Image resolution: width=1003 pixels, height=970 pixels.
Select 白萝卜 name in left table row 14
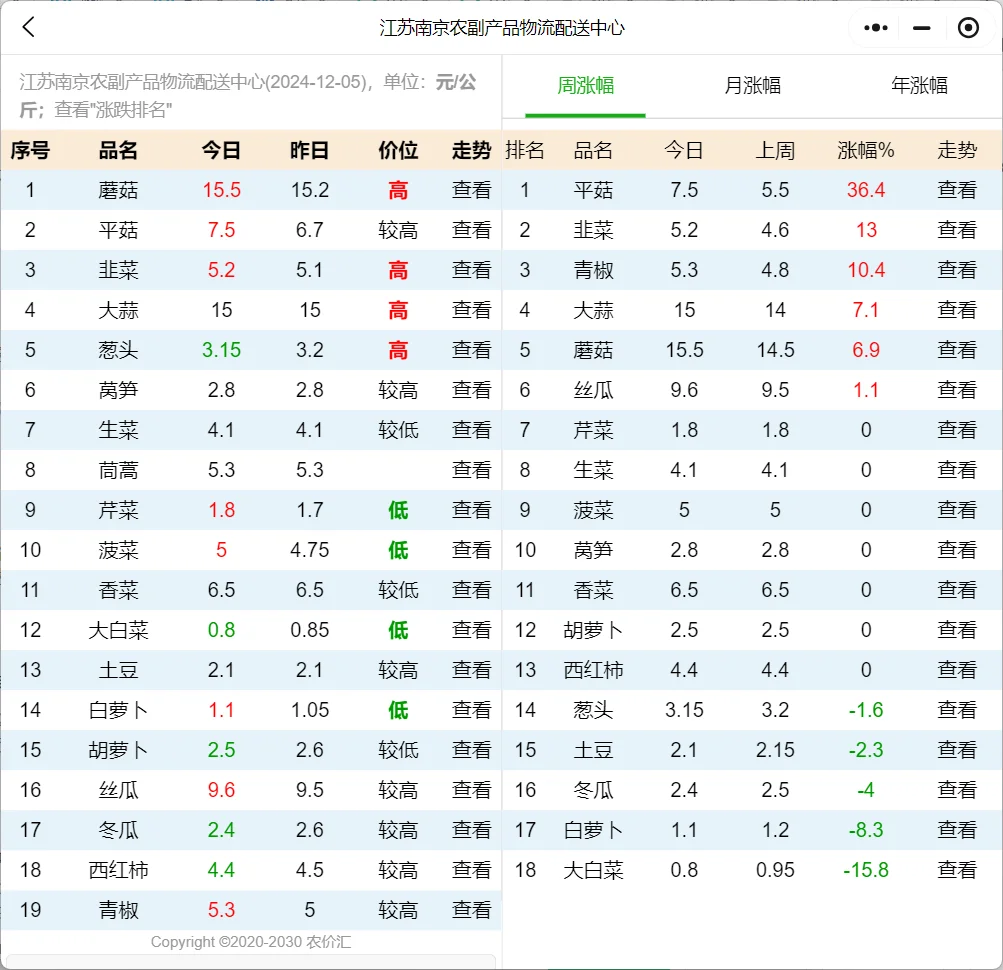pos(118,710)
